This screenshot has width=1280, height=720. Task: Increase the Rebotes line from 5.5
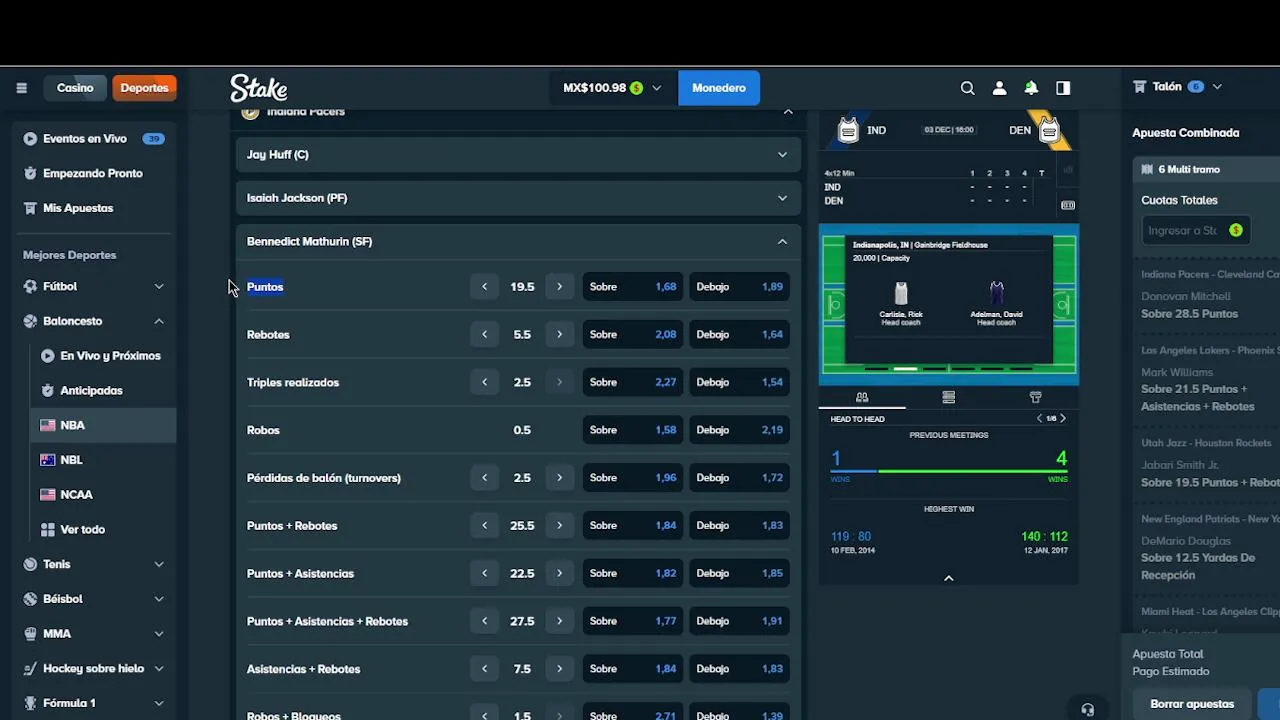(x=560, y=335)
